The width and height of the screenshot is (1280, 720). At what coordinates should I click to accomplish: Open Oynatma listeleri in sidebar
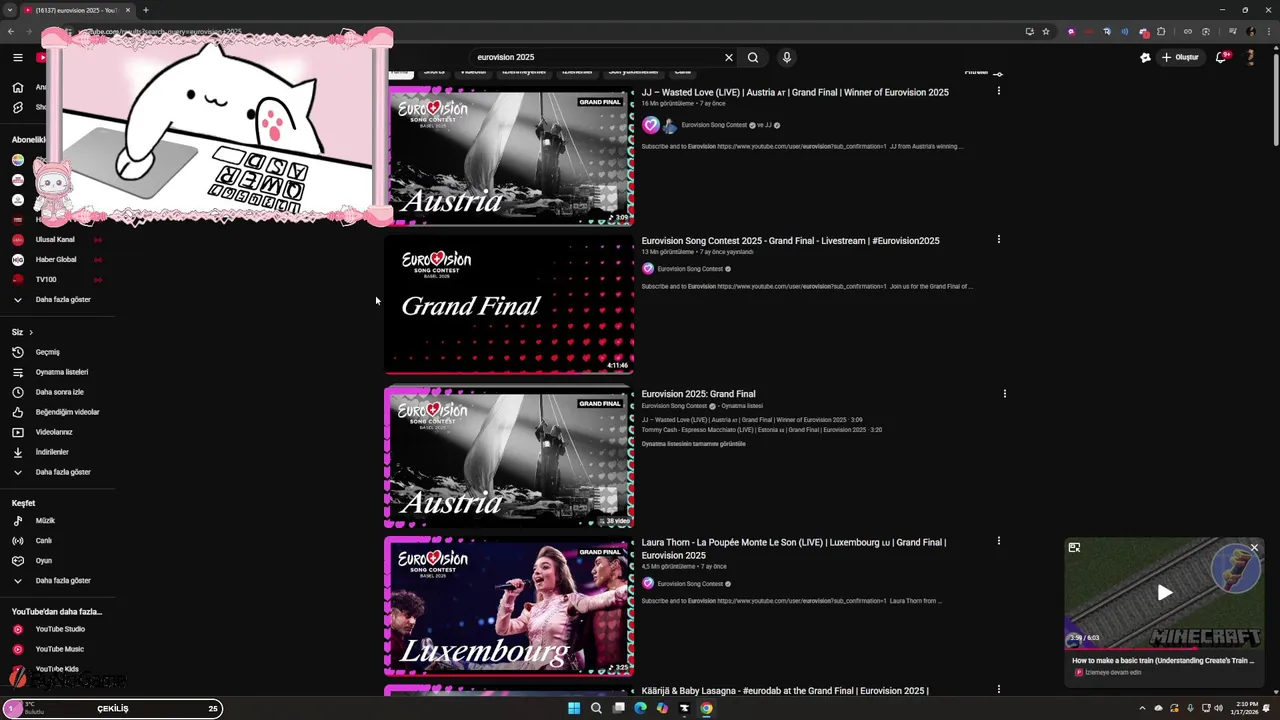(x=58, y=372)
